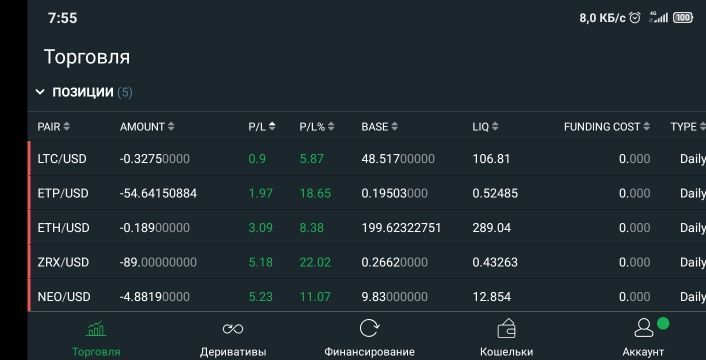The width and height of the screenshot is (706, 360).
Task: Sort positions by BASE column
Action: tap(380, 127)
